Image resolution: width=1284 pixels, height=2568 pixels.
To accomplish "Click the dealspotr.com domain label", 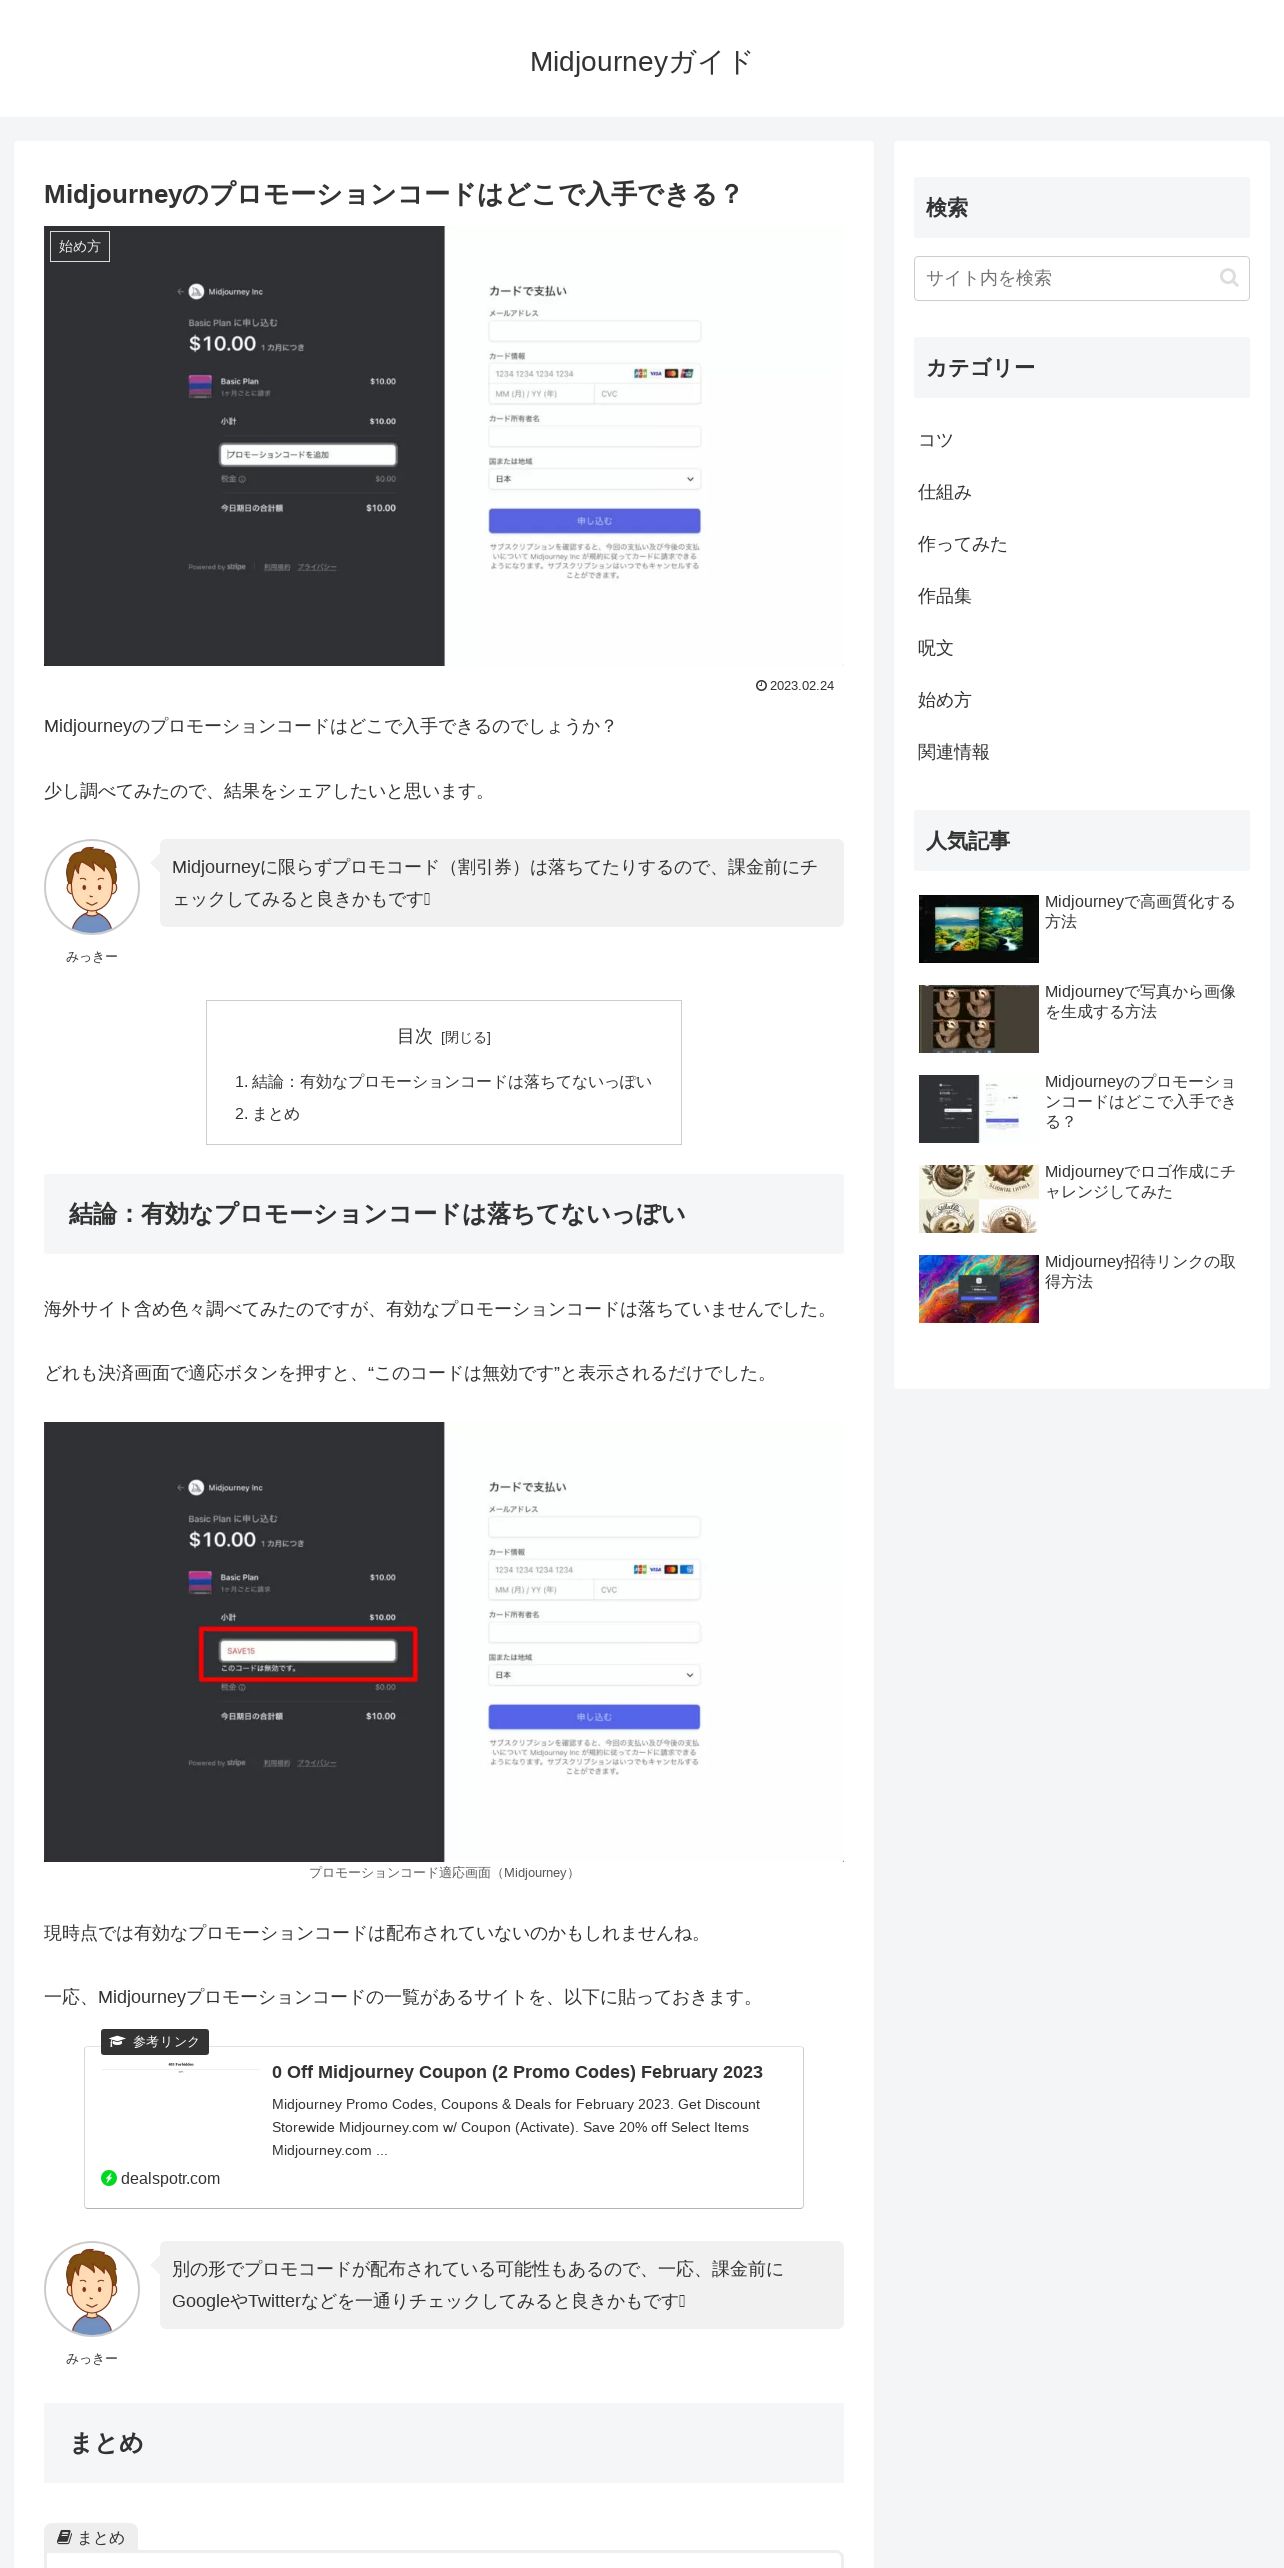I will [170, 2178].
